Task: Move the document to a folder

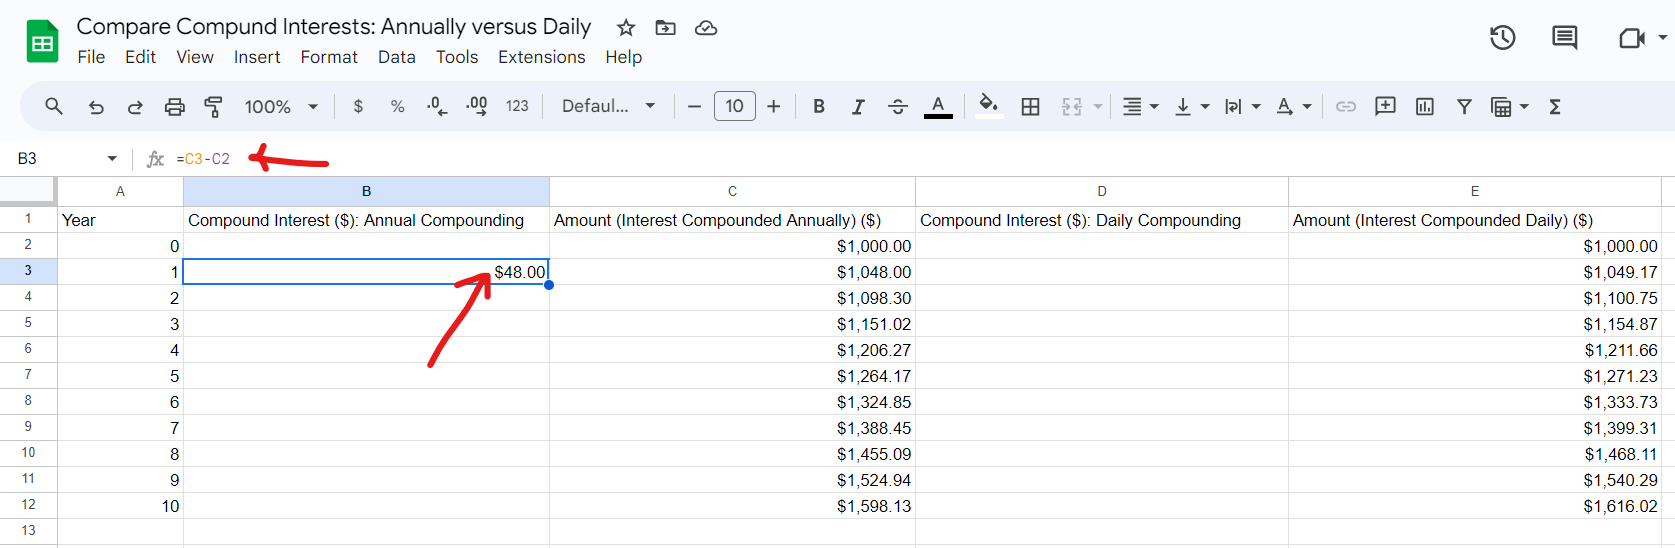Action: coord(665,28)
